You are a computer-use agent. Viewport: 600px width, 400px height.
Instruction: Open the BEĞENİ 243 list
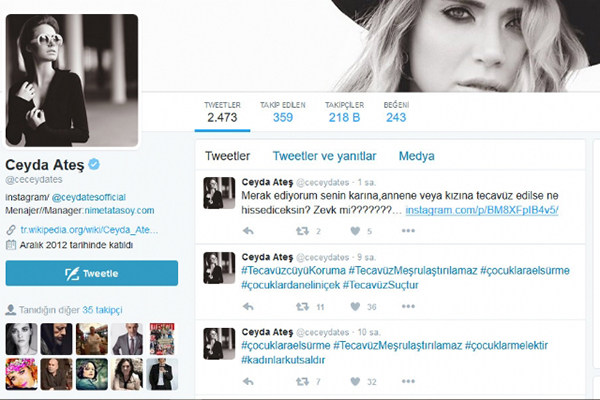tap(396, 112)
